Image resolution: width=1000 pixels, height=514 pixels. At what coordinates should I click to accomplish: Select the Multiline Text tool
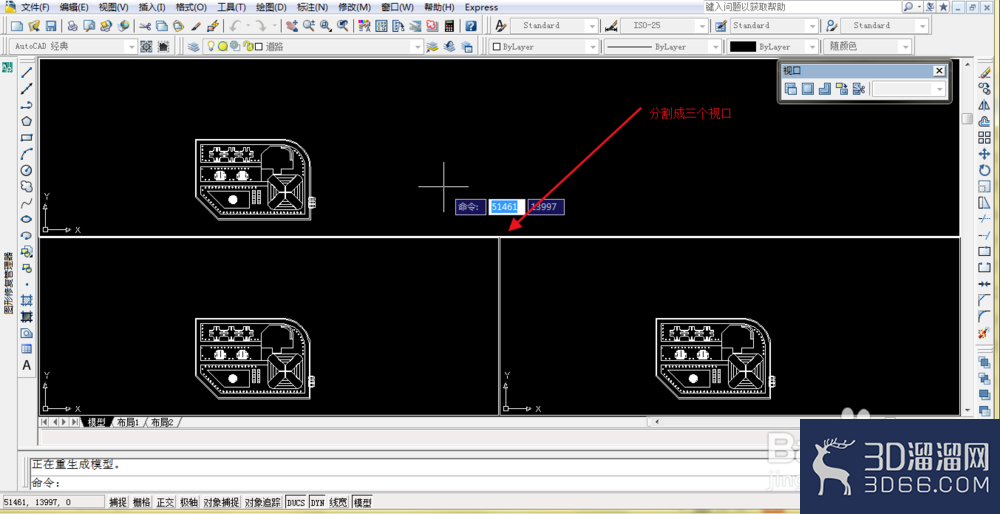coord(27,365)
